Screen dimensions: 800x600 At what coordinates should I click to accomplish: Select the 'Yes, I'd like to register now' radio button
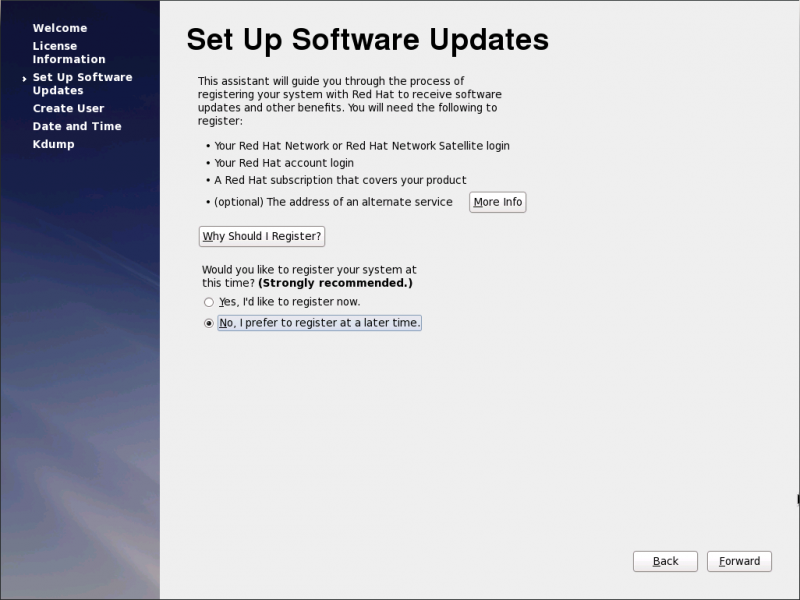tap(209, 302)
